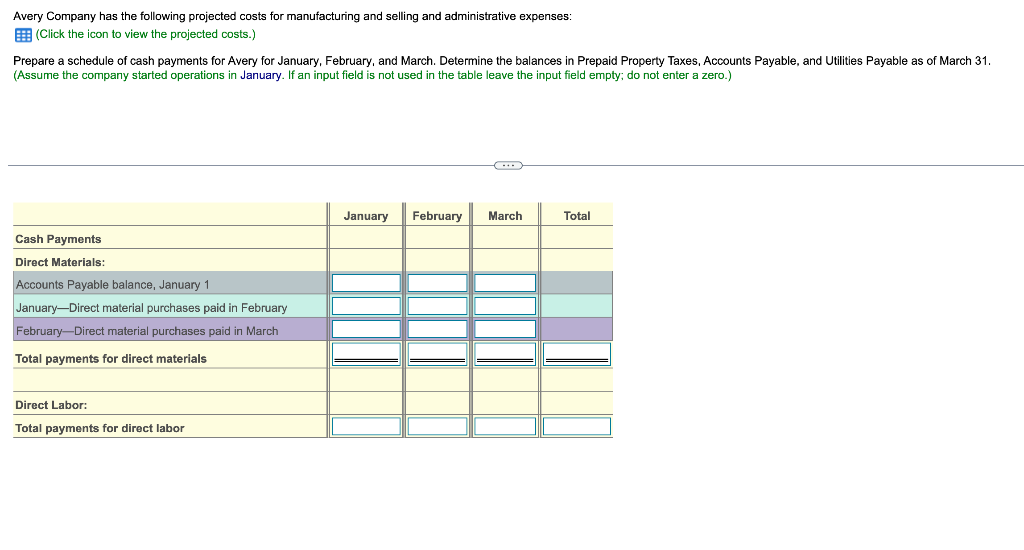Select January total payments for direct materials
This screenshot has width=1024, height=550.
pos(366,354)
